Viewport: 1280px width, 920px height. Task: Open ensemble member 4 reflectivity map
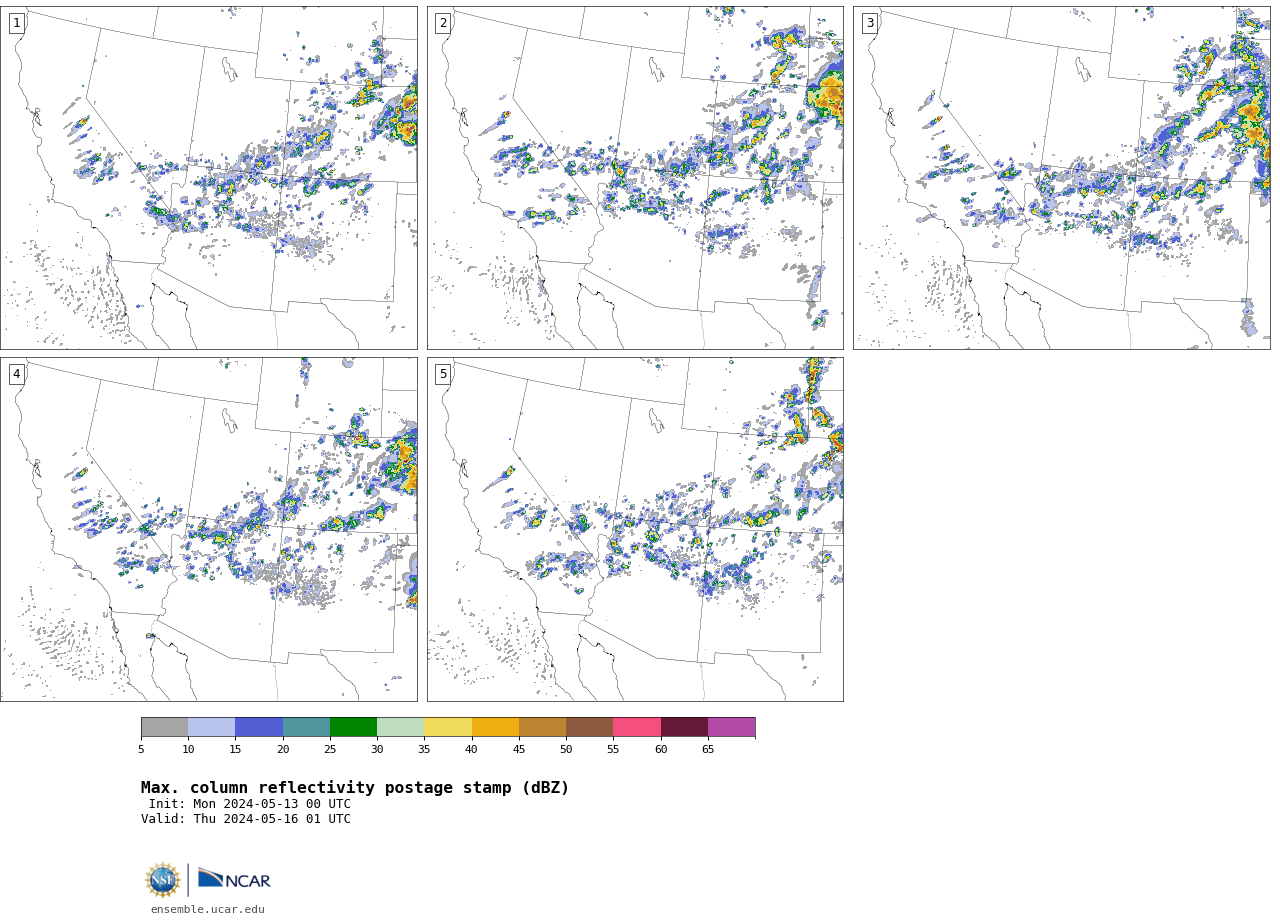[x=209, y=529]
